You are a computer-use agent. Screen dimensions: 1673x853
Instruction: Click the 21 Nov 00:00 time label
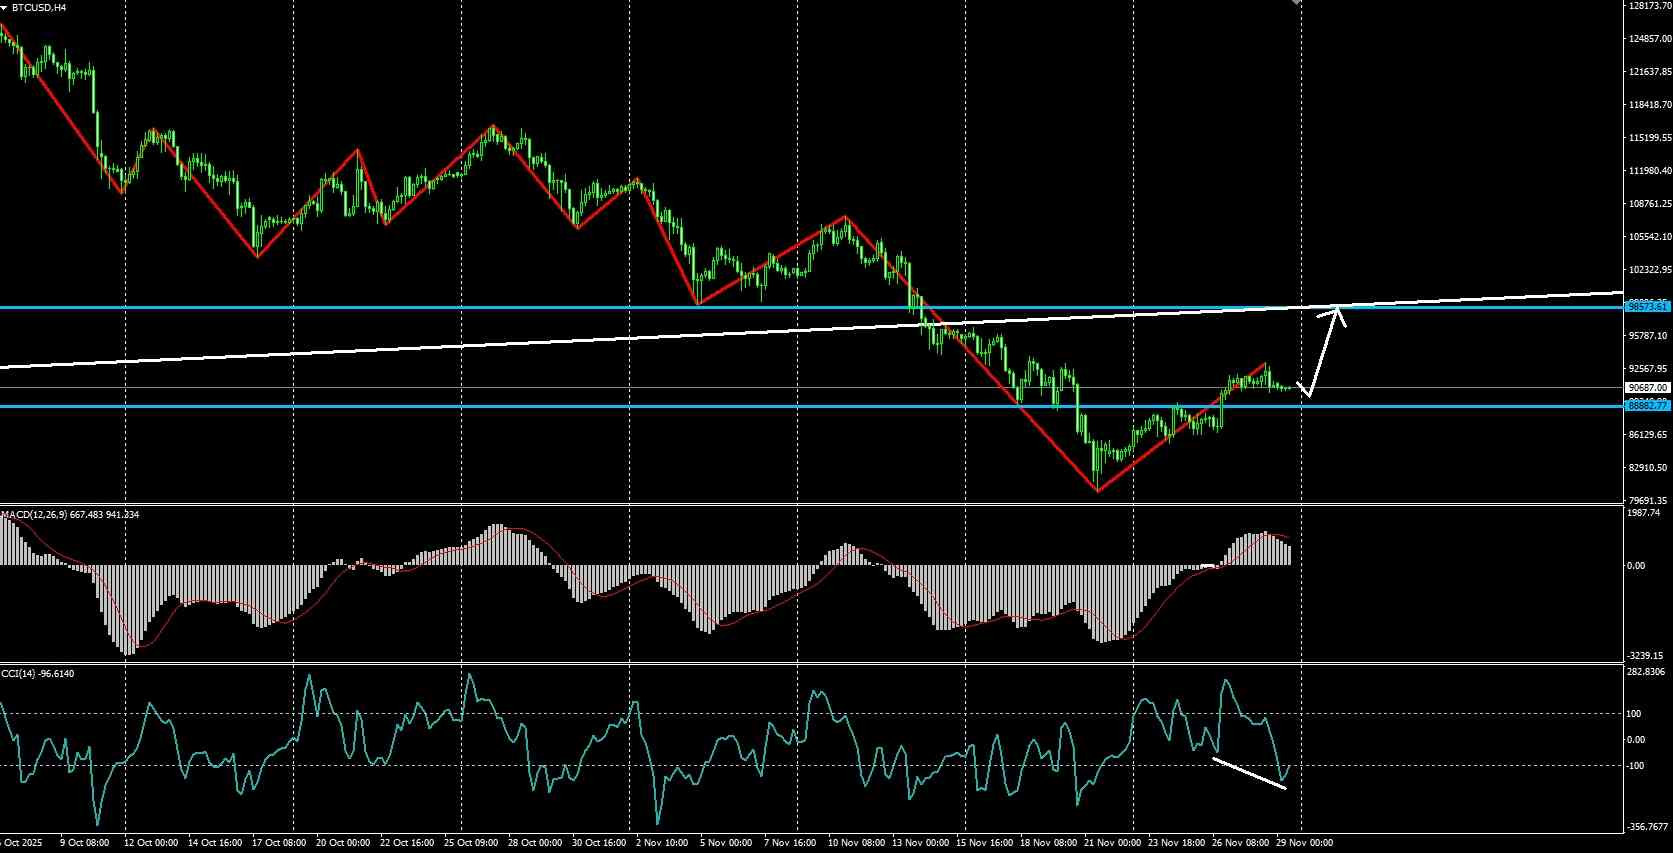pyautogui.click(x=1110, y=843)
